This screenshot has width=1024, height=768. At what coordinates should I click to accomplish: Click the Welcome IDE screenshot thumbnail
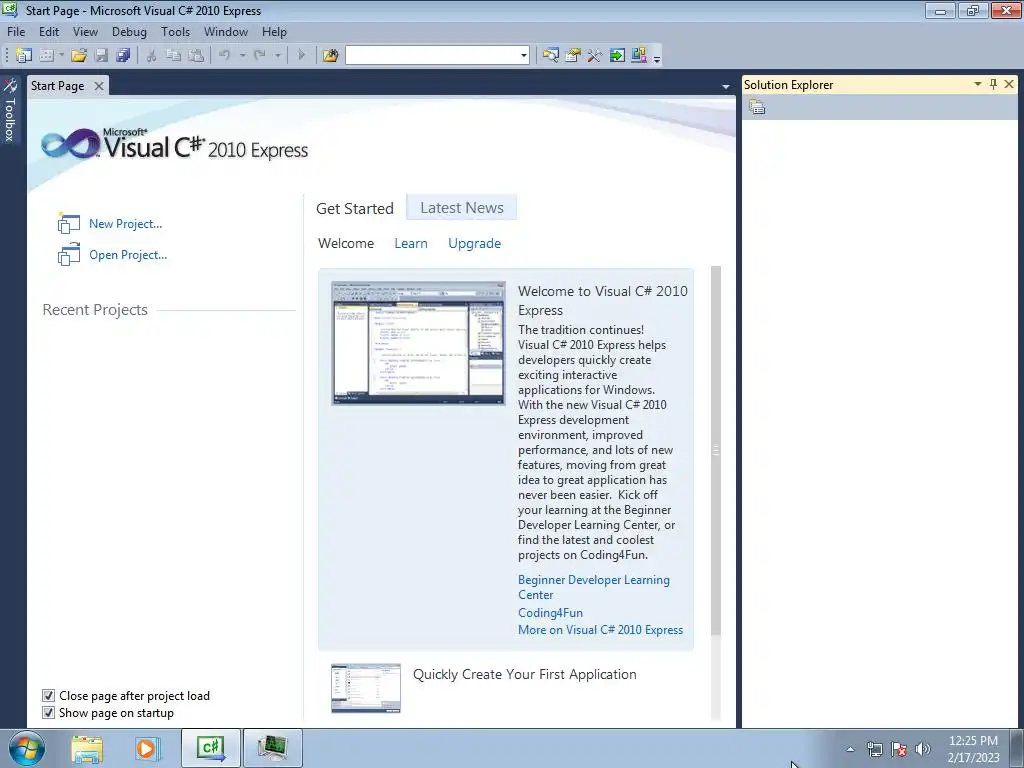pos(419,343)
